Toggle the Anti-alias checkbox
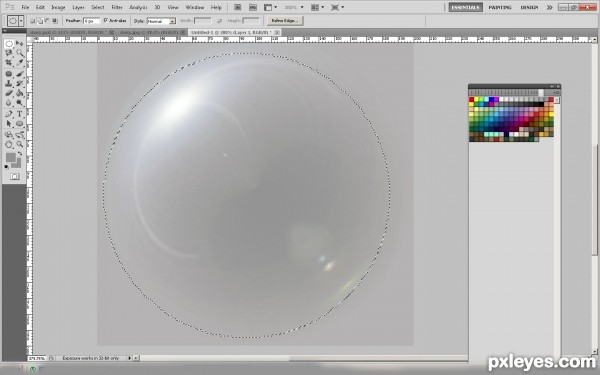Image resolution: width=600 pixels, height=375 pixels. (106, 20)
